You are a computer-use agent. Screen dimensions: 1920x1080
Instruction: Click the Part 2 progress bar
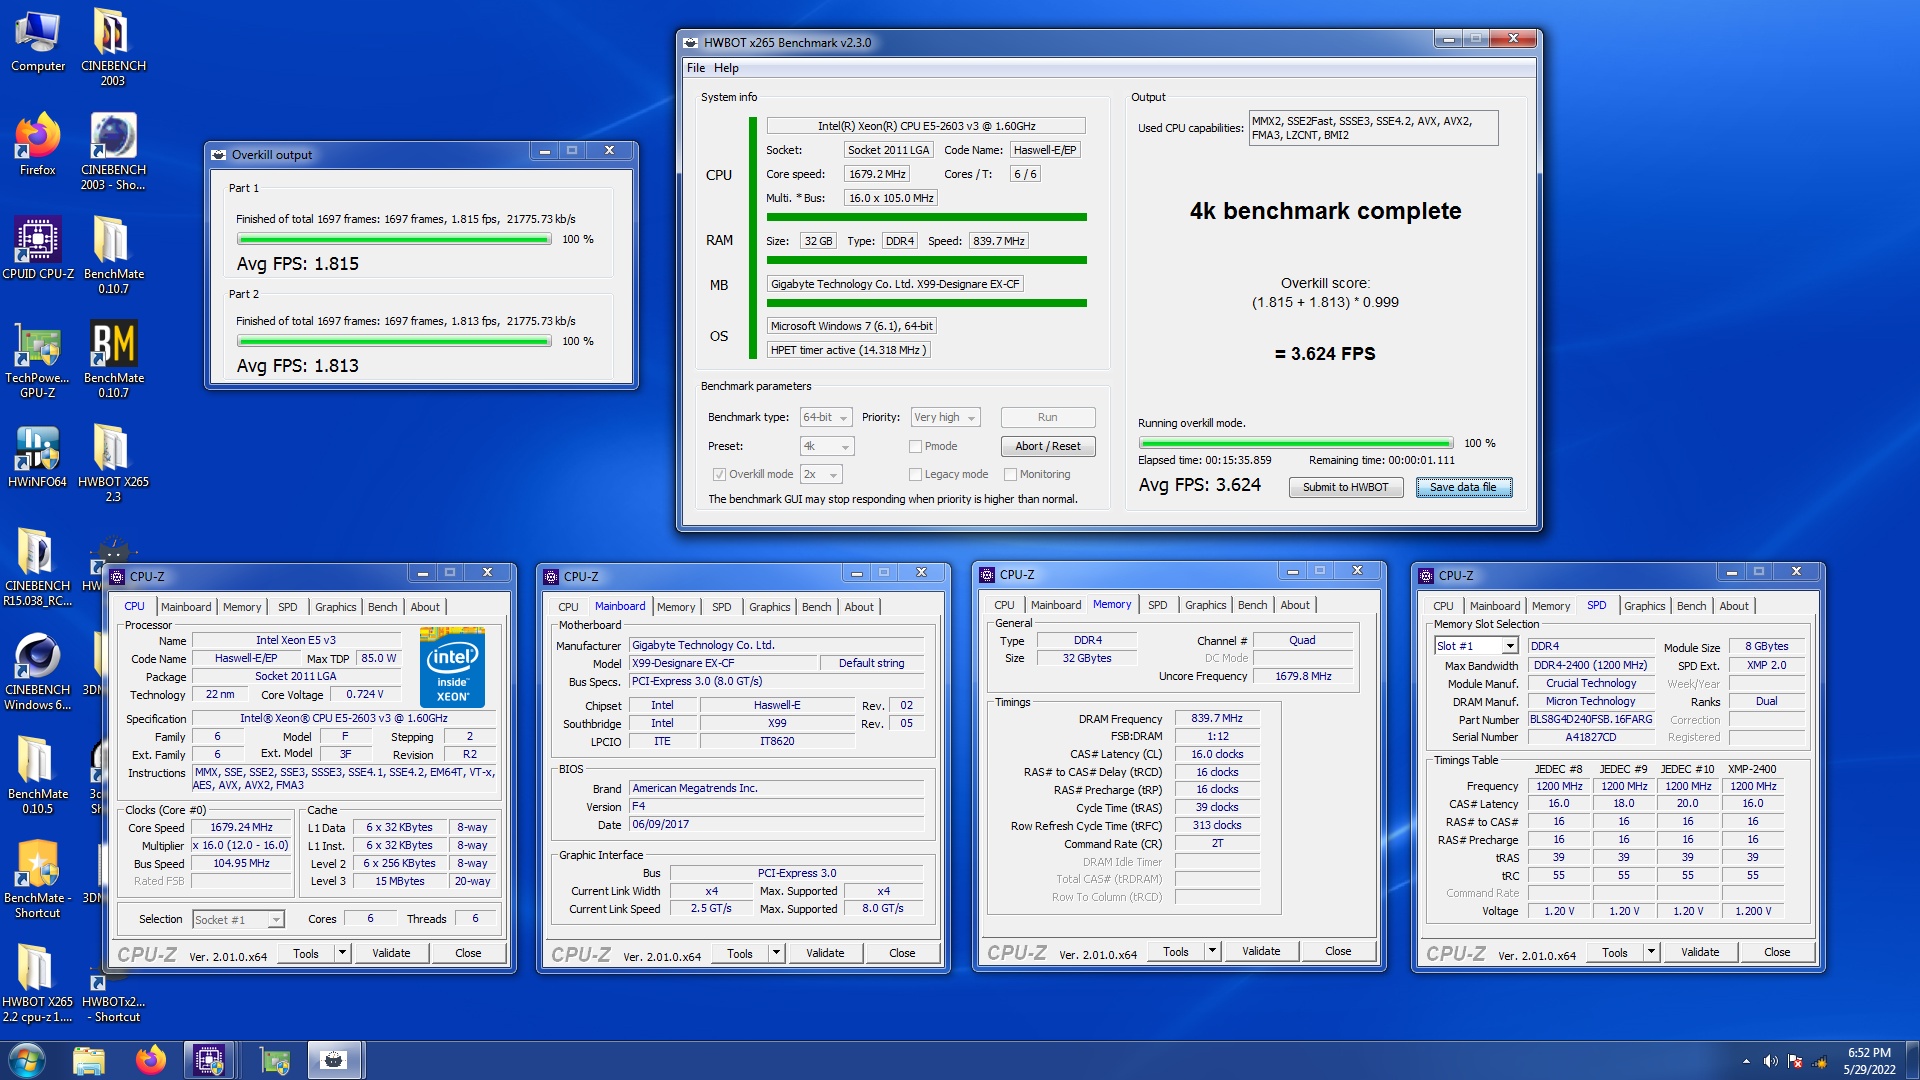394,341
